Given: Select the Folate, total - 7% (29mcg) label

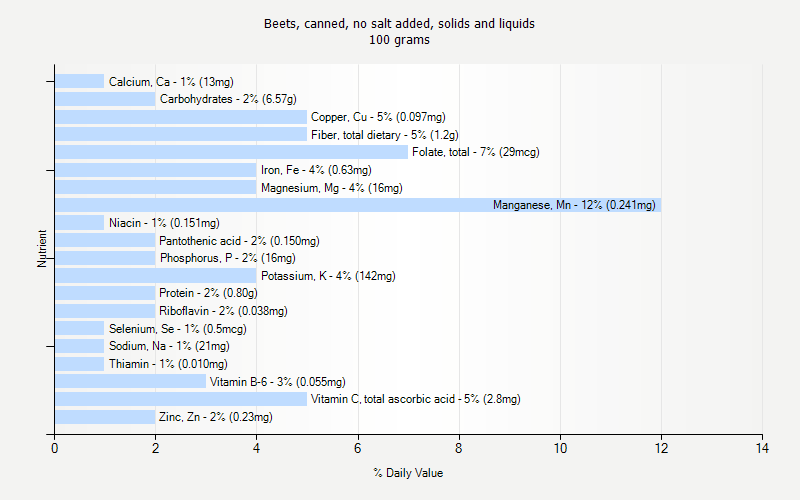Looking at the screenshot, I should 476,152.
